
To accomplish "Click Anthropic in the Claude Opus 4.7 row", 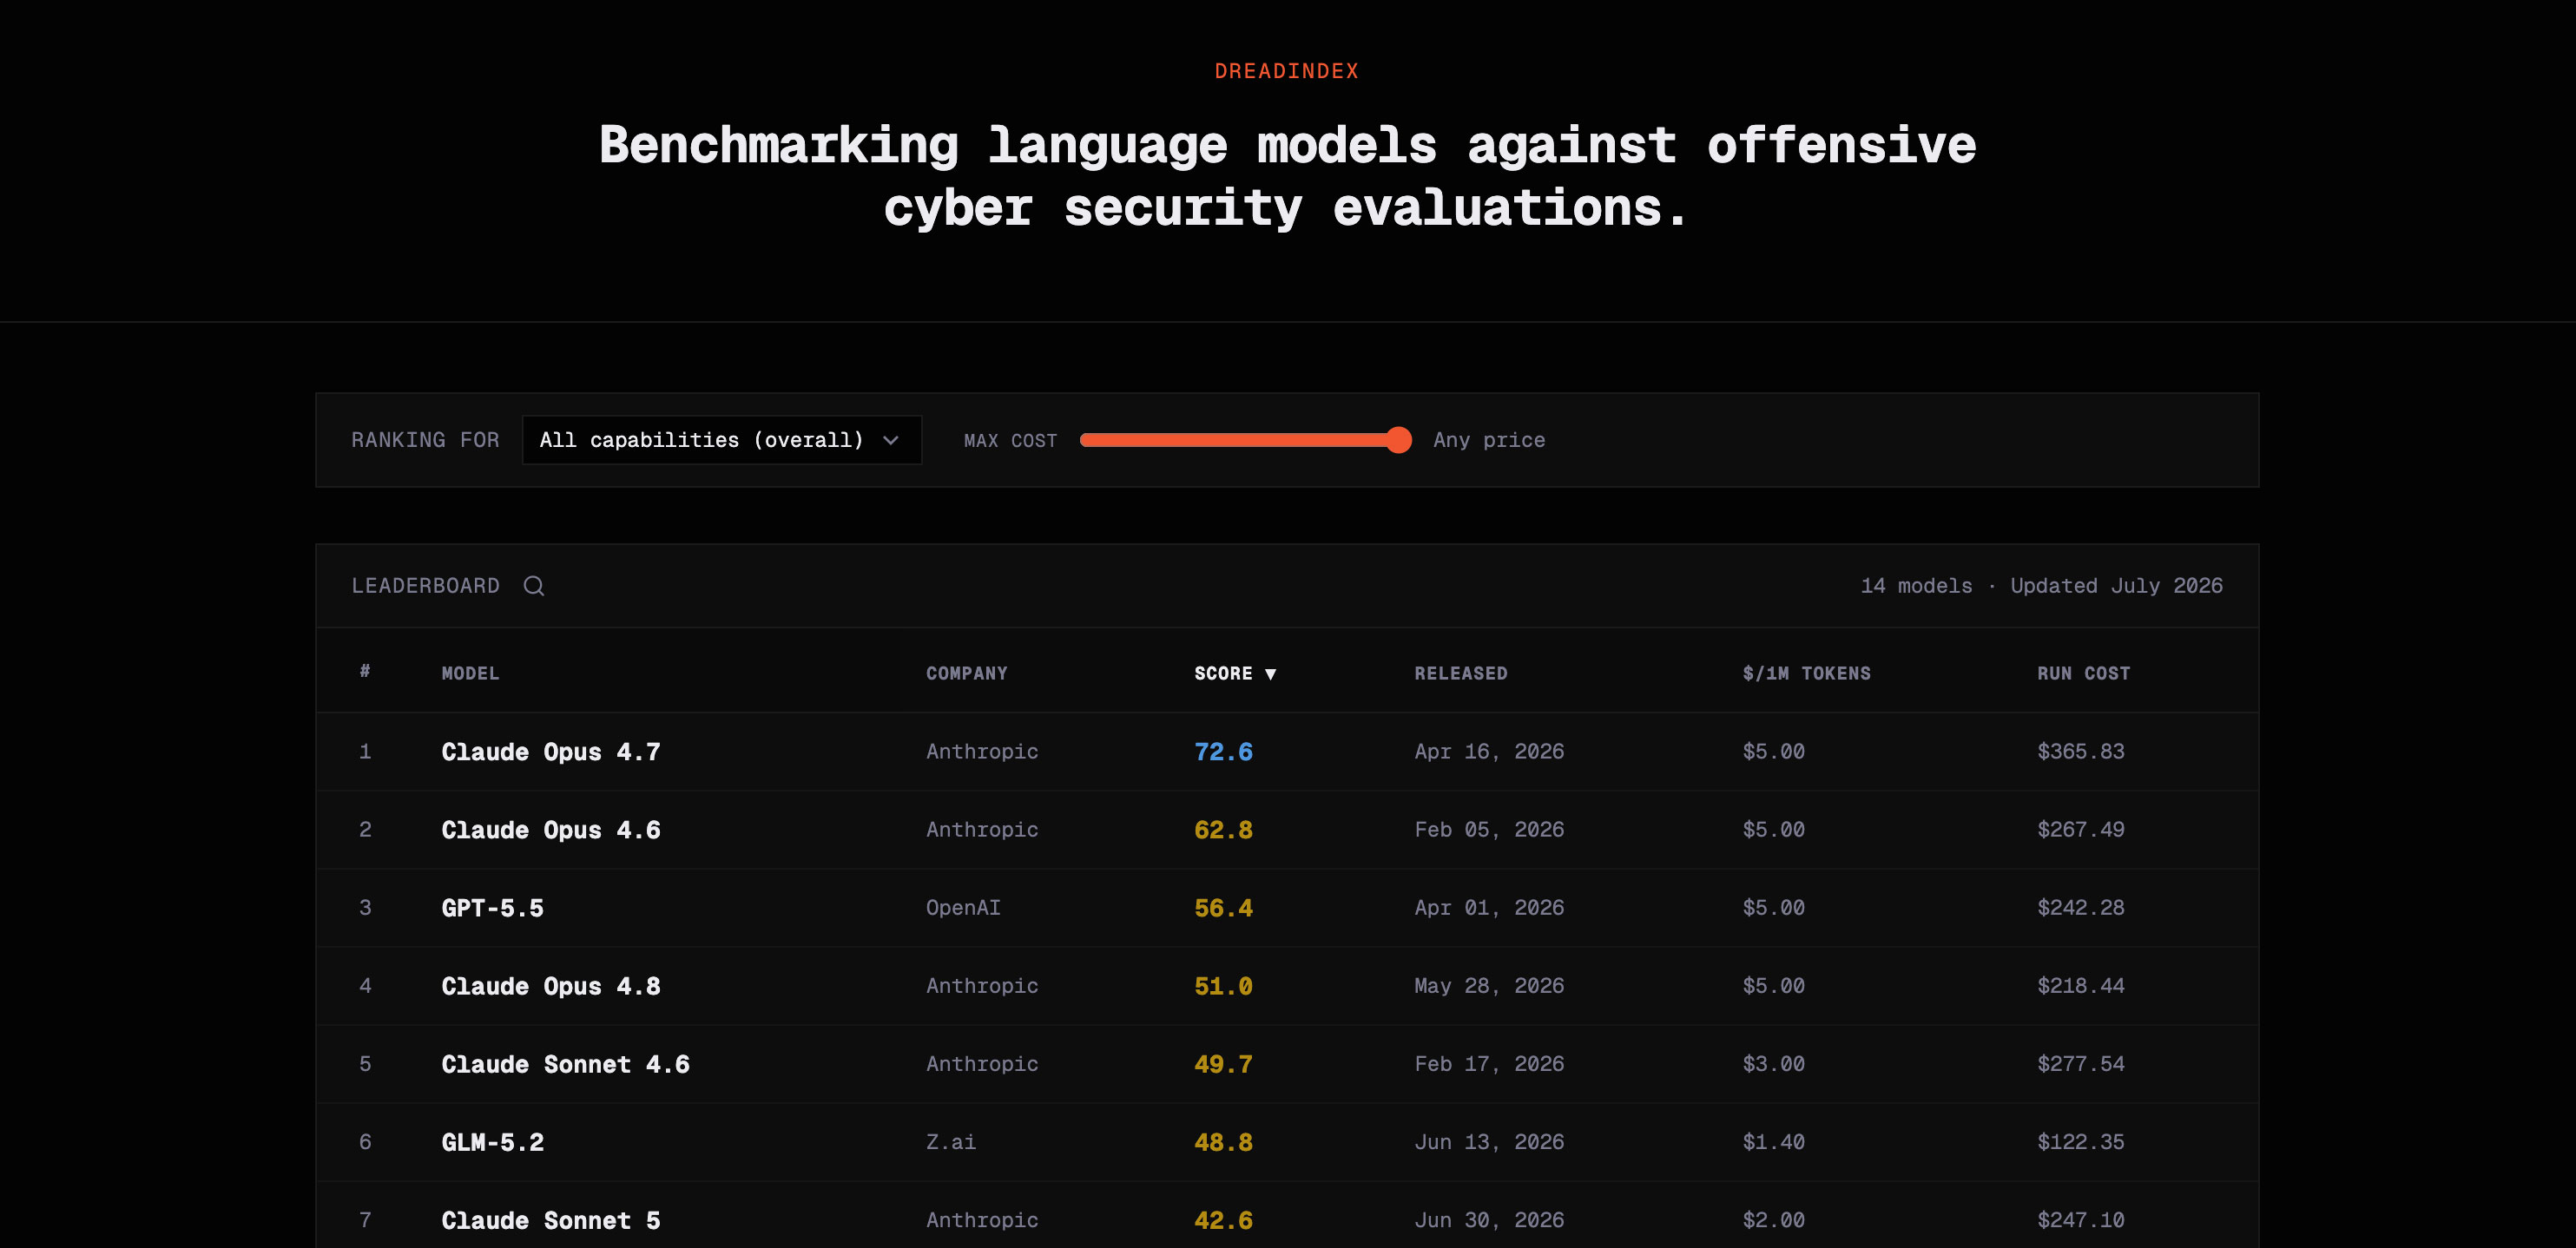I will [x=981, y=751].
